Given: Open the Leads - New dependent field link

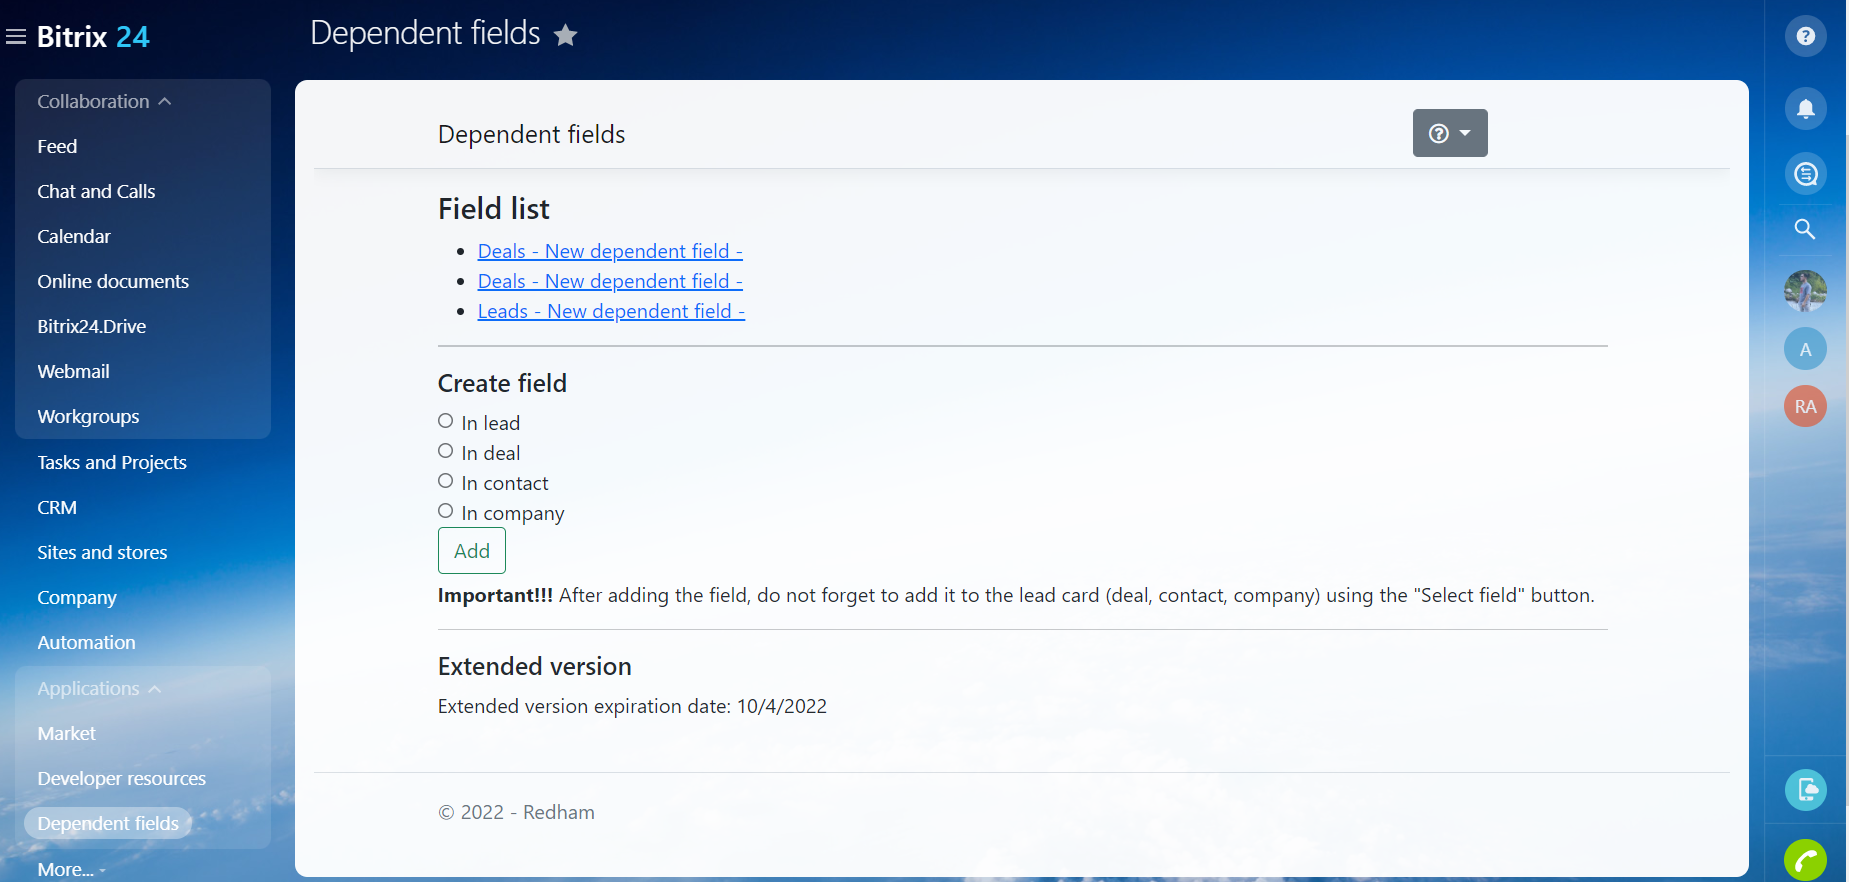Looking at the screenshot, I should coord(611,311).
